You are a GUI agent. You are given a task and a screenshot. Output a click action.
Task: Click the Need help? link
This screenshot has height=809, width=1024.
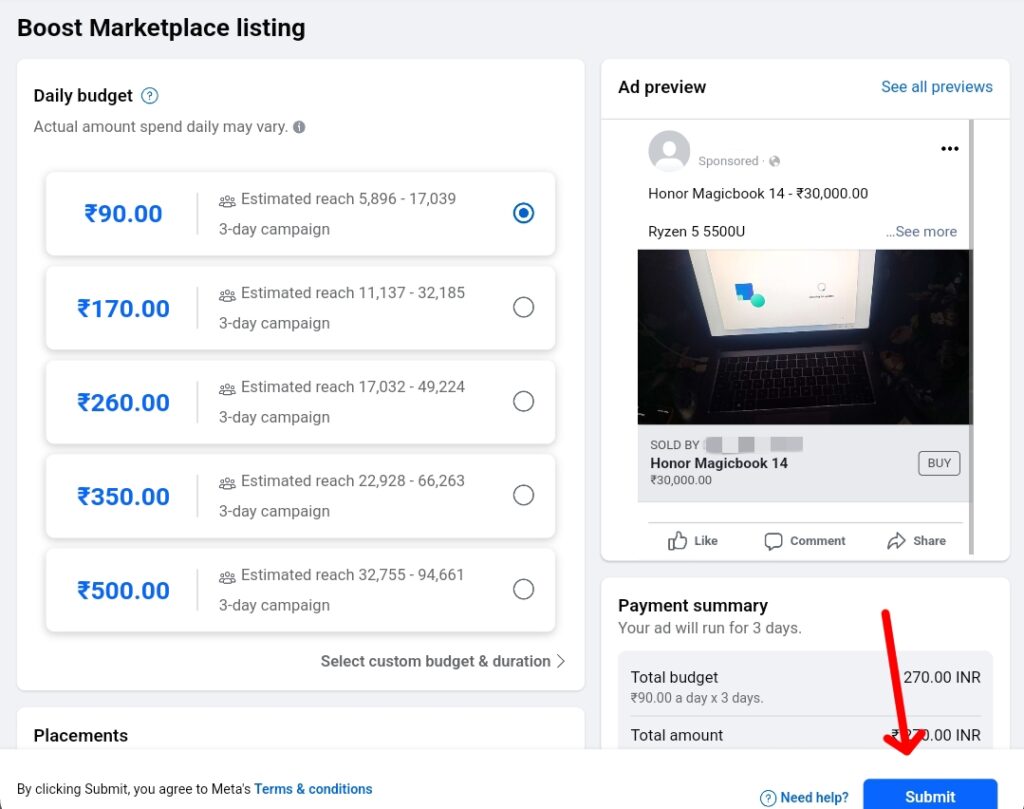coord(814,797)
